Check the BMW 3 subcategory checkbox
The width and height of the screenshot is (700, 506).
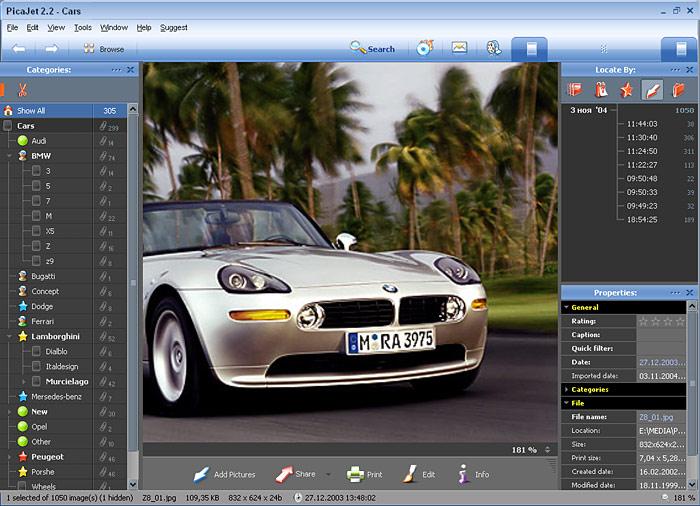pyautogui.click(x=36, y=171)
